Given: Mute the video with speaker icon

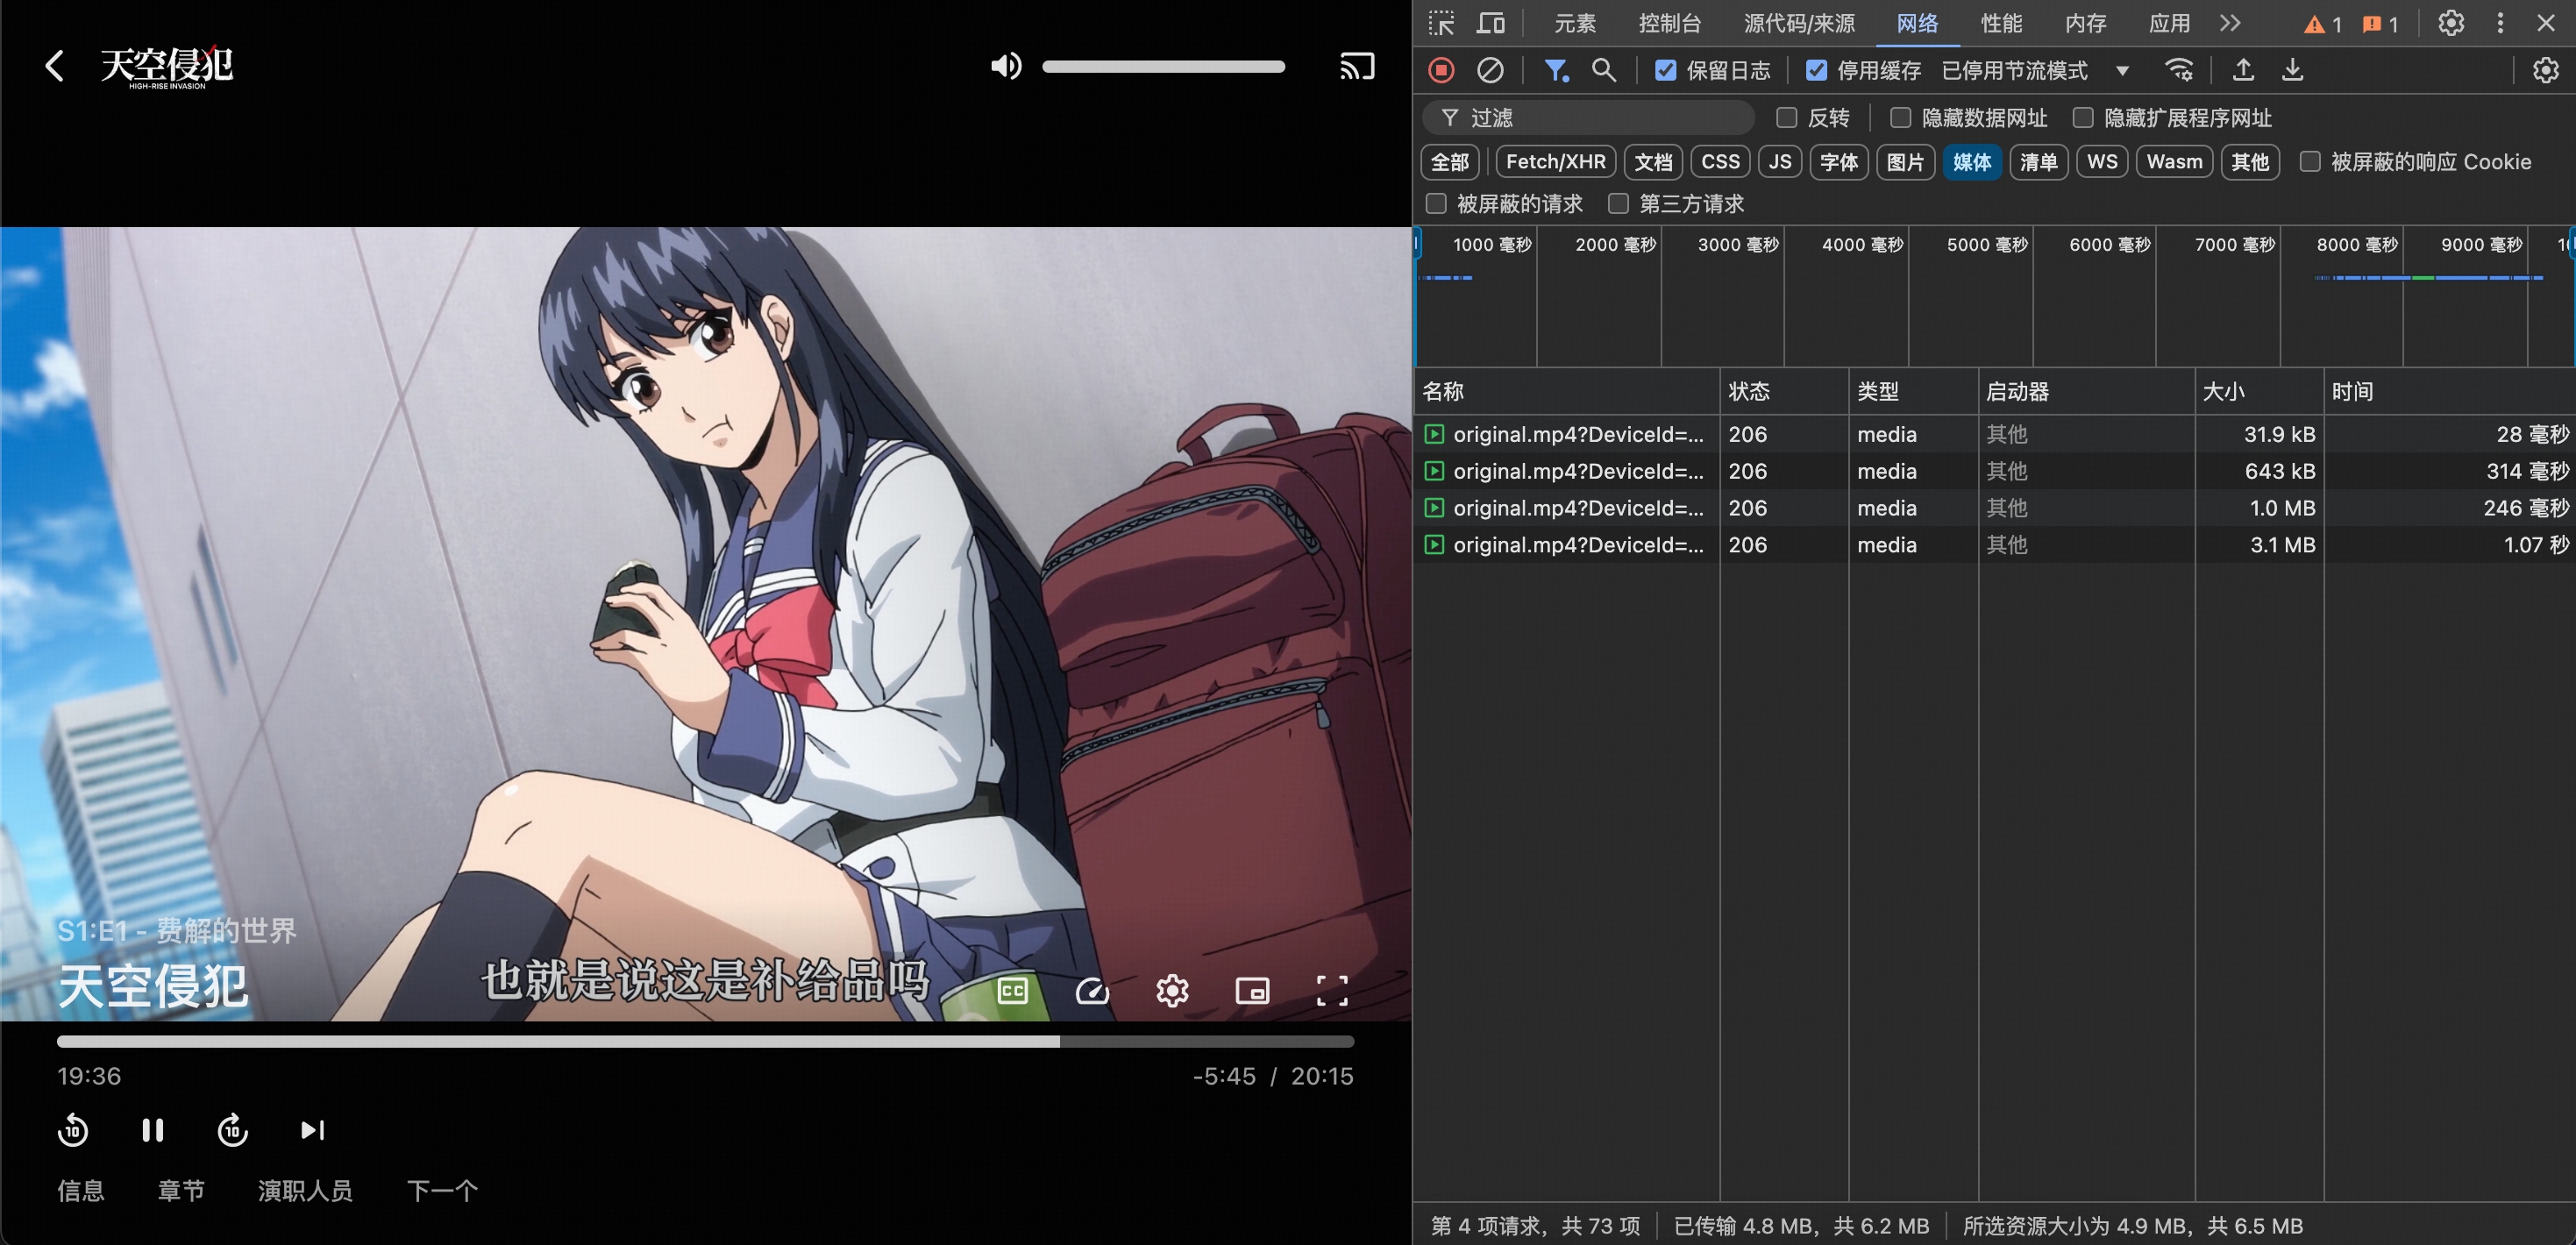Looking at the screenshot, I should point(1005,67).
